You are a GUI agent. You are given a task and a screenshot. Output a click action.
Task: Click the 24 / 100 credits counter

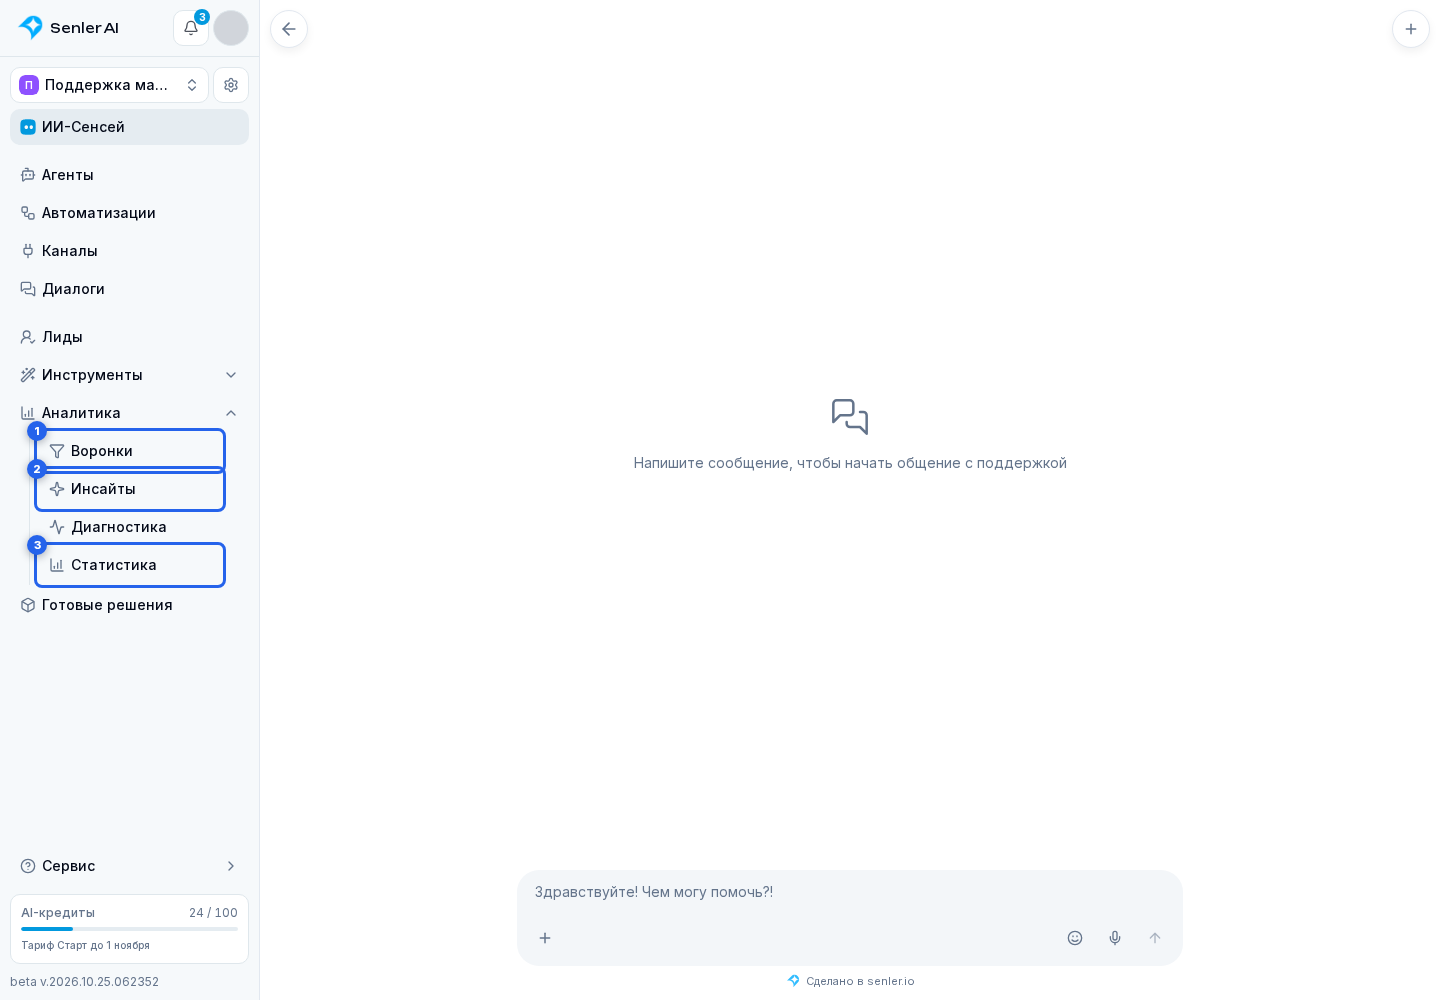tap(213, 913)
